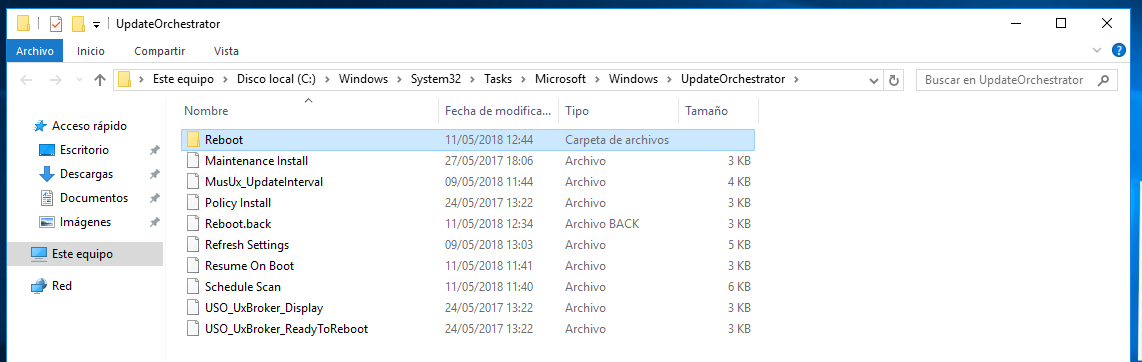Click the 6 KB size of Schedule Scan
Image resolution: width=1142 pixels, height=362 pixels.
[738, 287]
